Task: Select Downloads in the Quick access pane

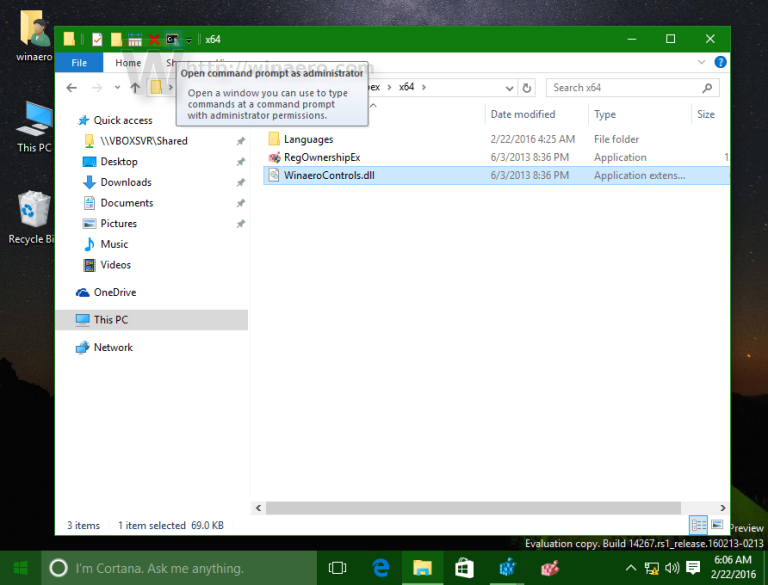Action: click(x=125, y=182)
